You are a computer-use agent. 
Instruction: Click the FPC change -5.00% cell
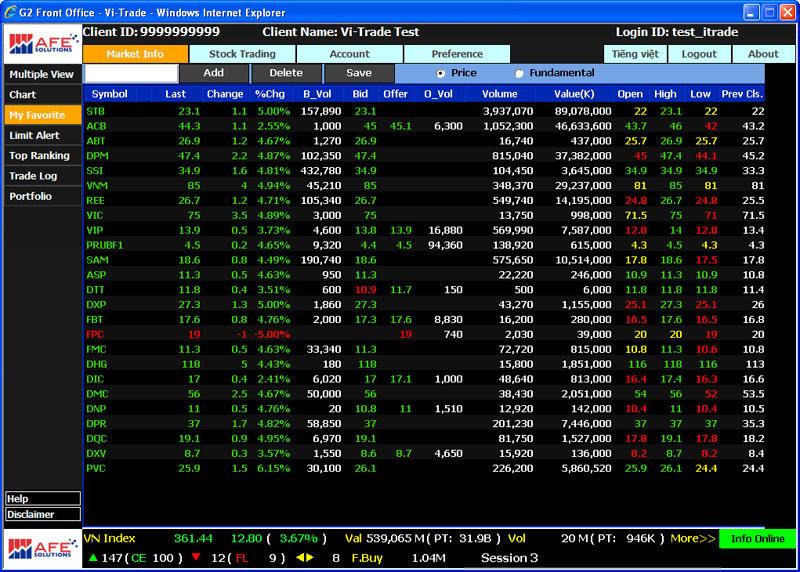272,334
